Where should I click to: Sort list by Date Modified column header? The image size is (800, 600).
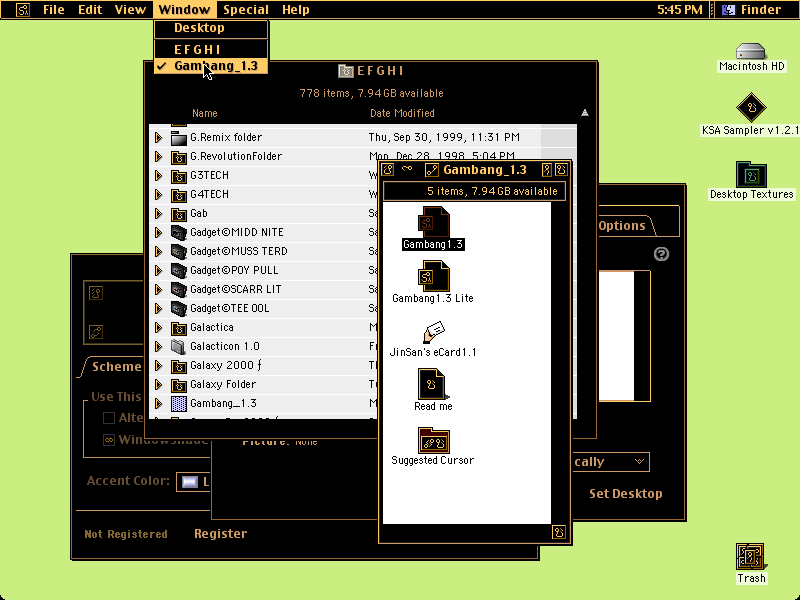coord(402,113)
